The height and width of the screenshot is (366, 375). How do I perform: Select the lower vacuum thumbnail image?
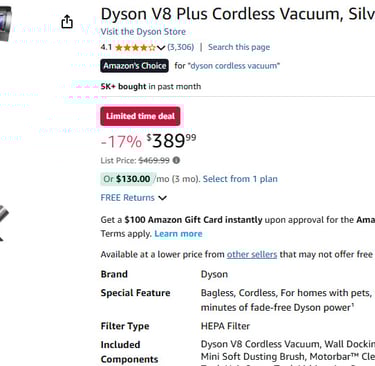[x=4, y=223]
